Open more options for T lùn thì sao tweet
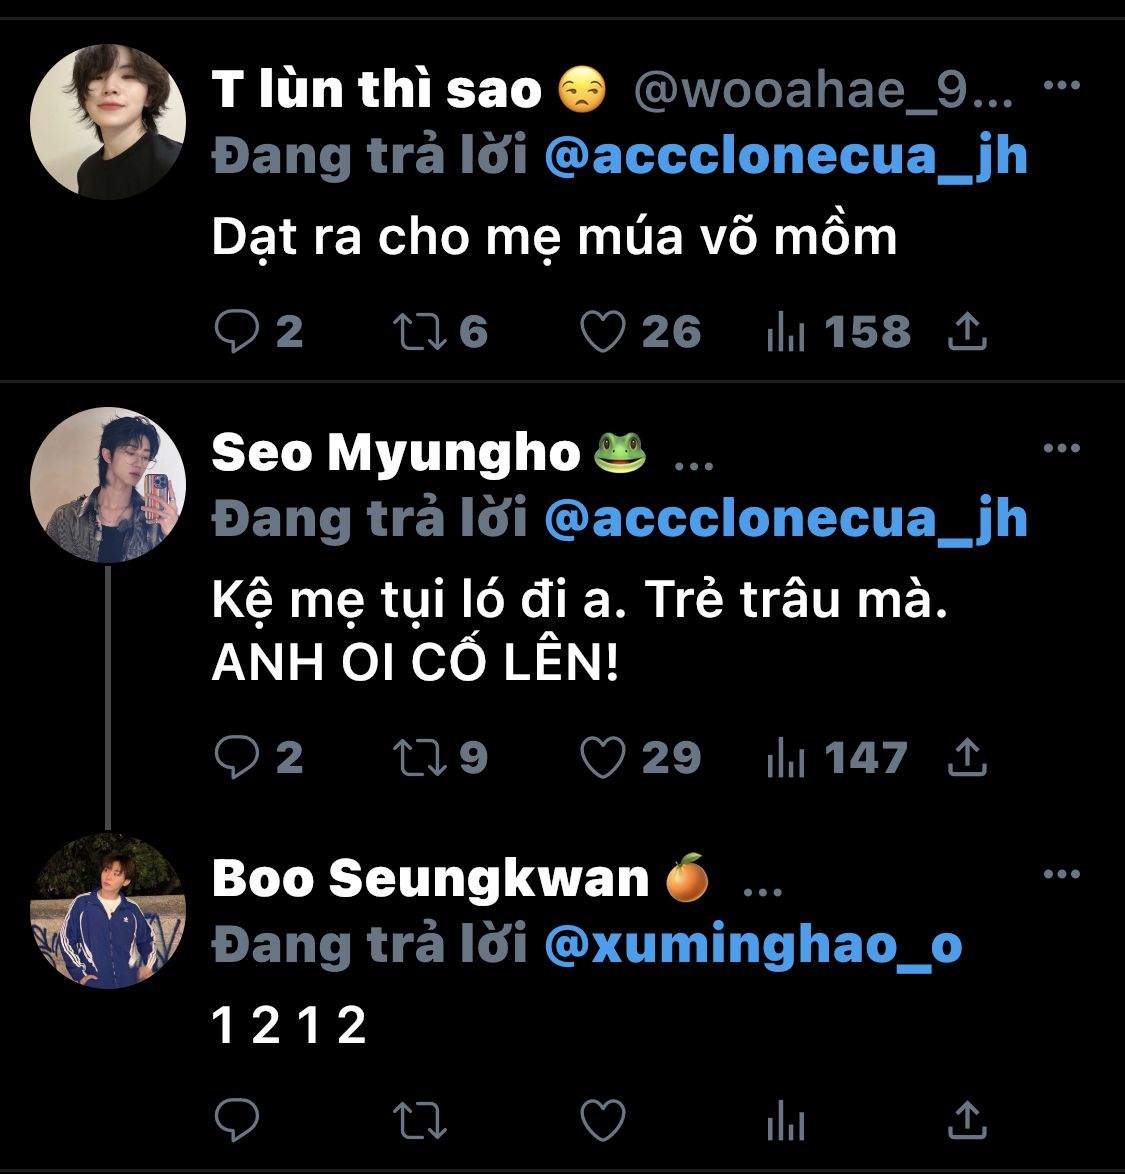Screen dimensions: 1125x1174 click(x=1061, y=86)
